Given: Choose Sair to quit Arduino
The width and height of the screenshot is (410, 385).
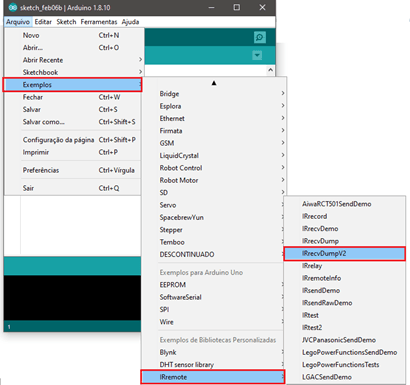Looking at the screenshot, I should (x=73, y=188).
